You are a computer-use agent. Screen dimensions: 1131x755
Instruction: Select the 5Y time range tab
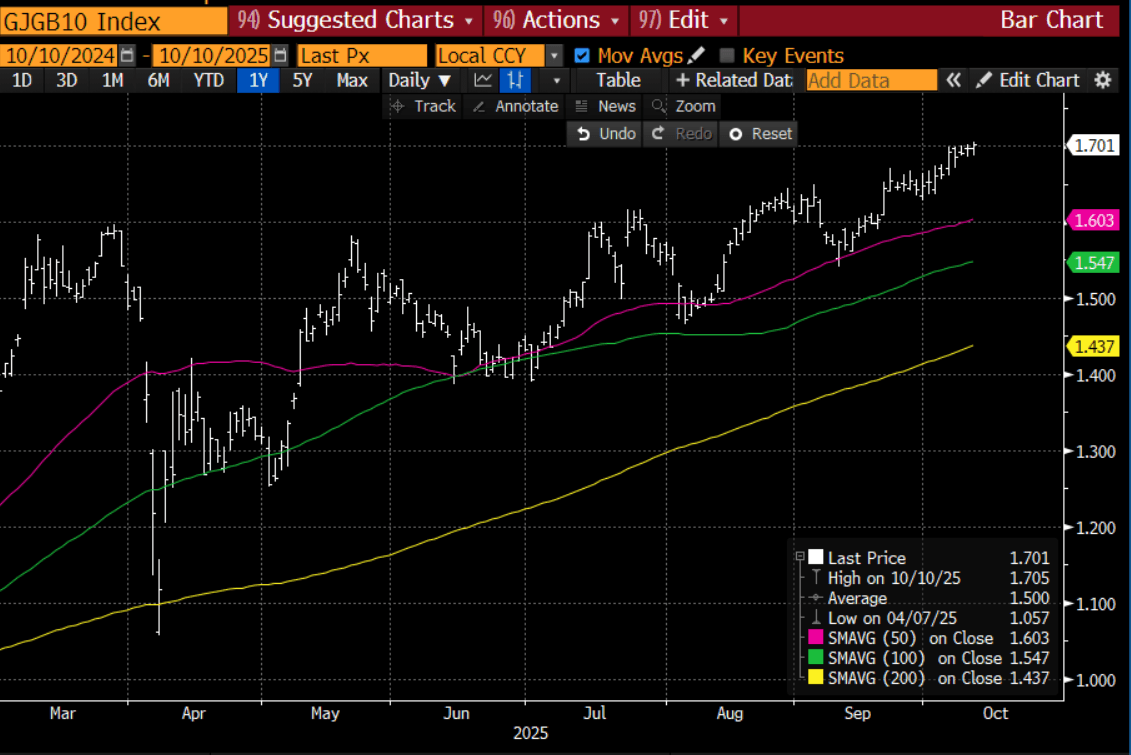tap(302, 81)
